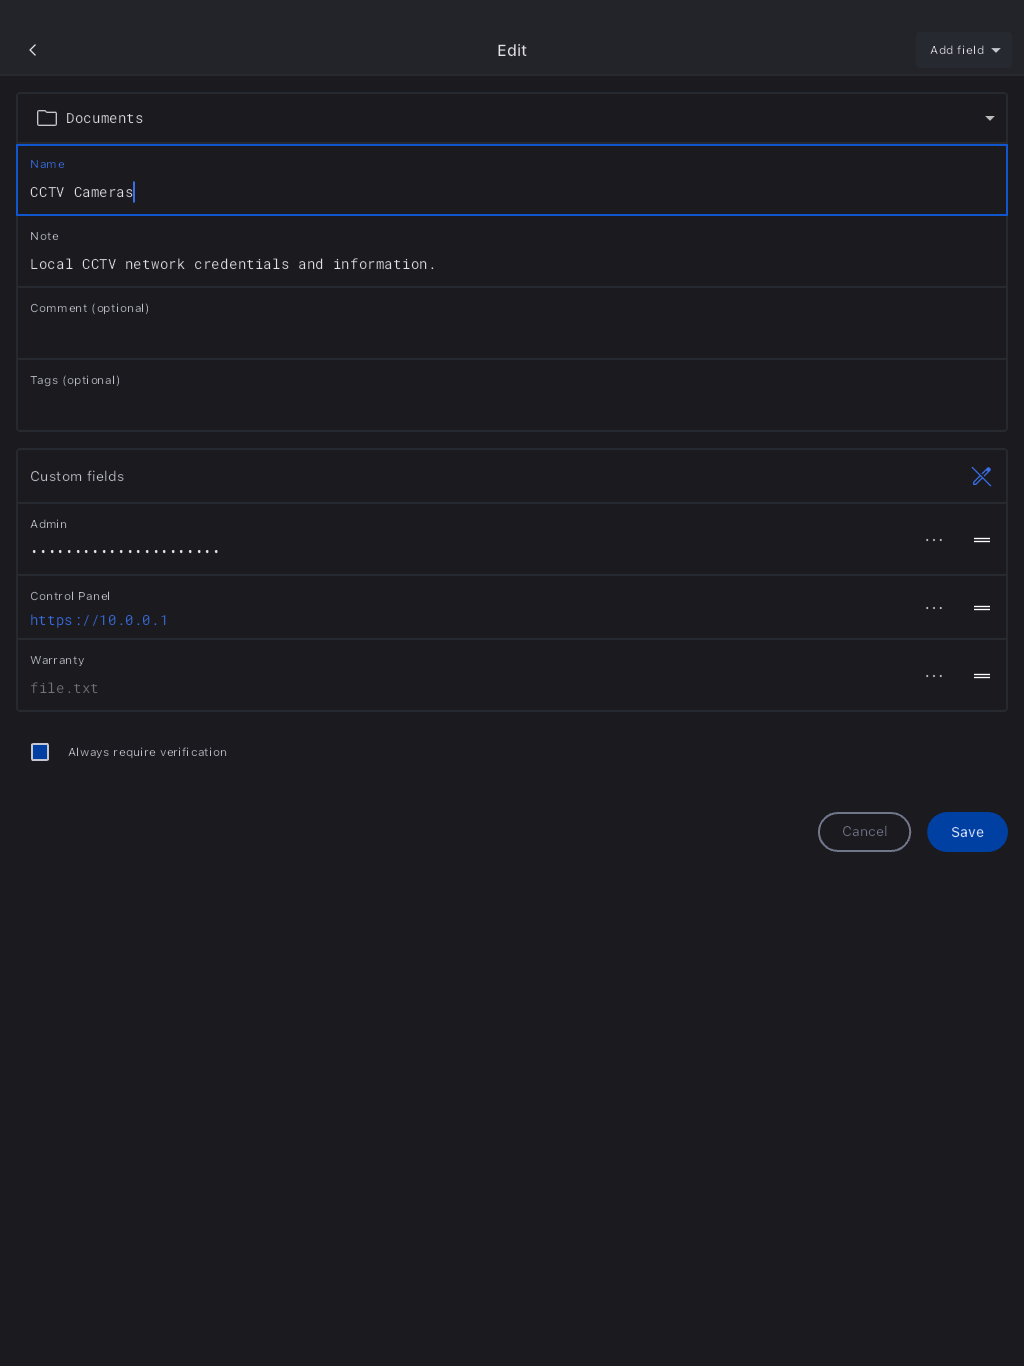Screen dimensions: 1024x1366
Task: Click the Control Panel field drag handle
Action: click(982, 608)
